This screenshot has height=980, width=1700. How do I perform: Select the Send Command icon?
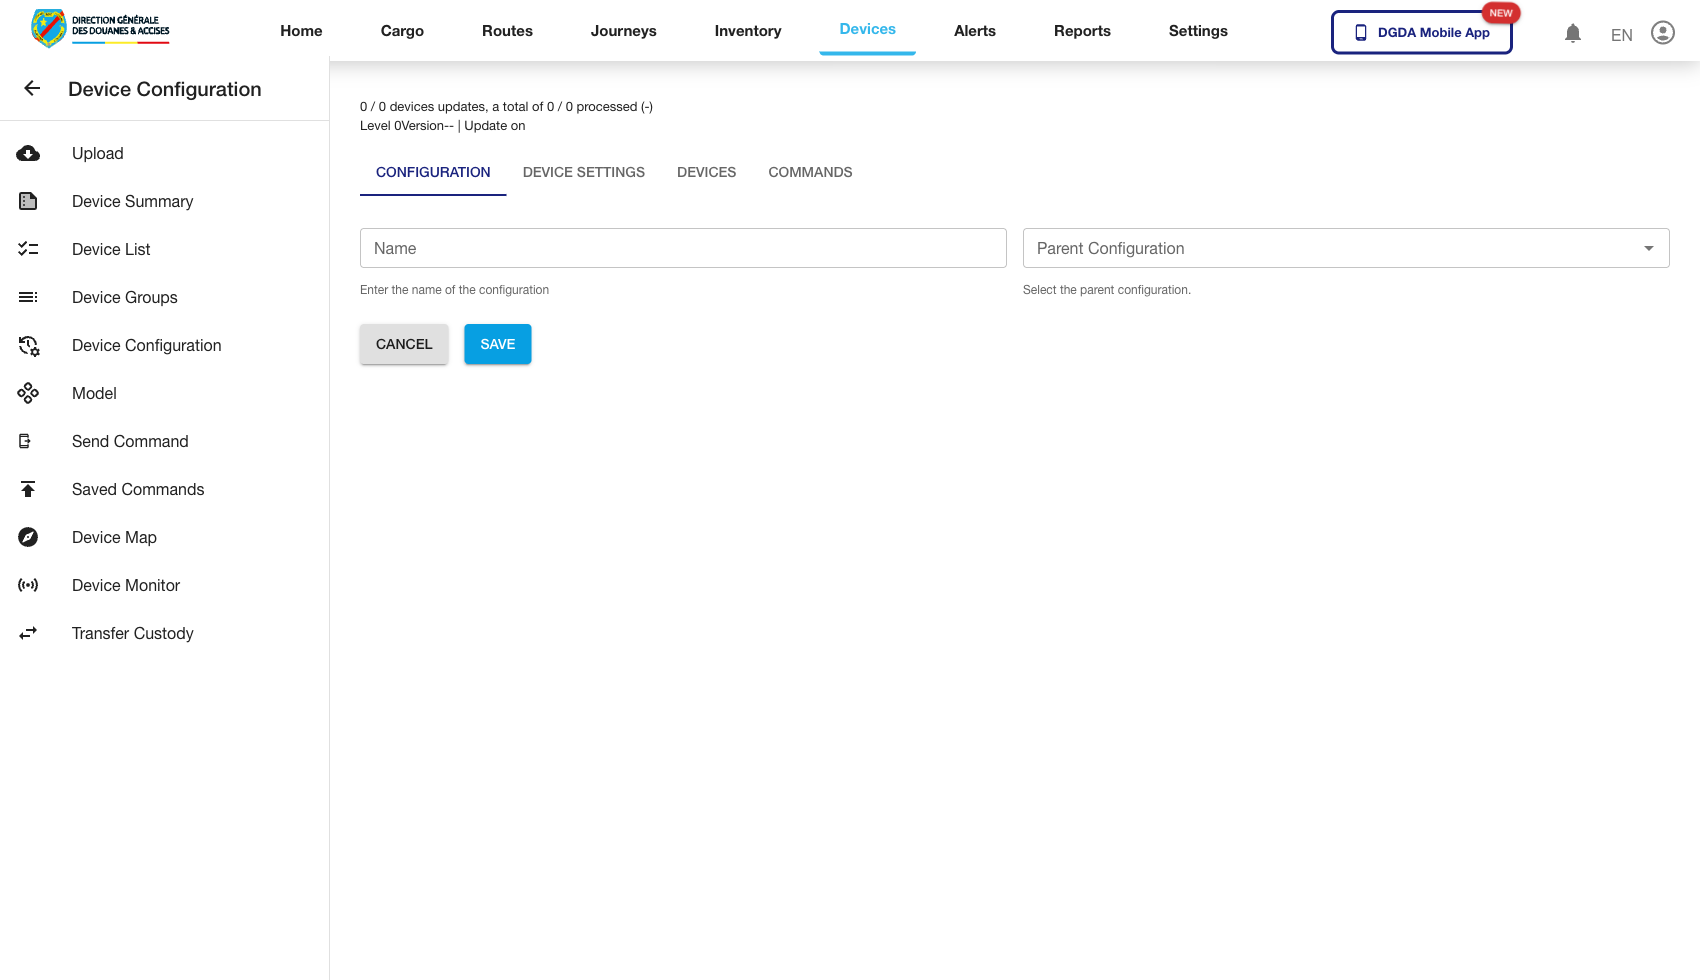click(x=28, y=440)
